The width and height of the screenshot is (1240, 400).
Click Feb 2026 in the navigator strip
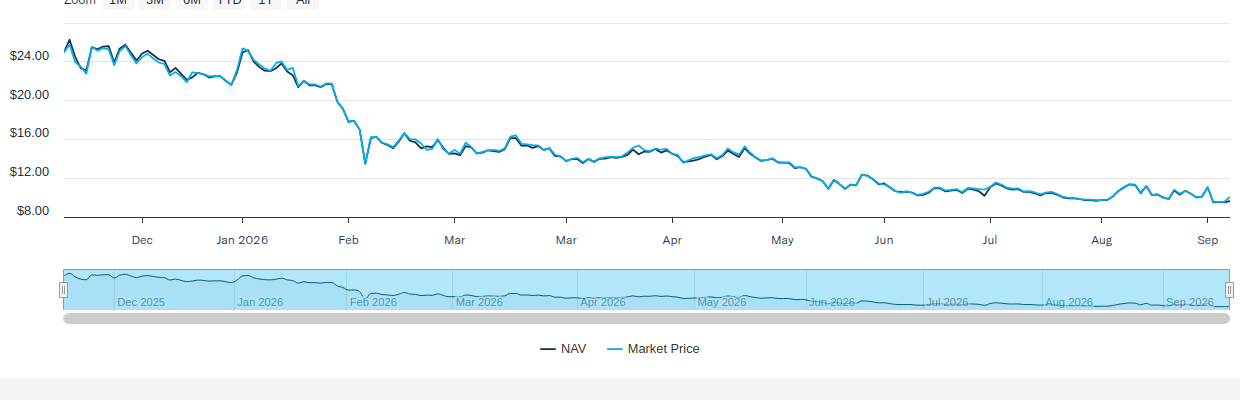[373, 302]
